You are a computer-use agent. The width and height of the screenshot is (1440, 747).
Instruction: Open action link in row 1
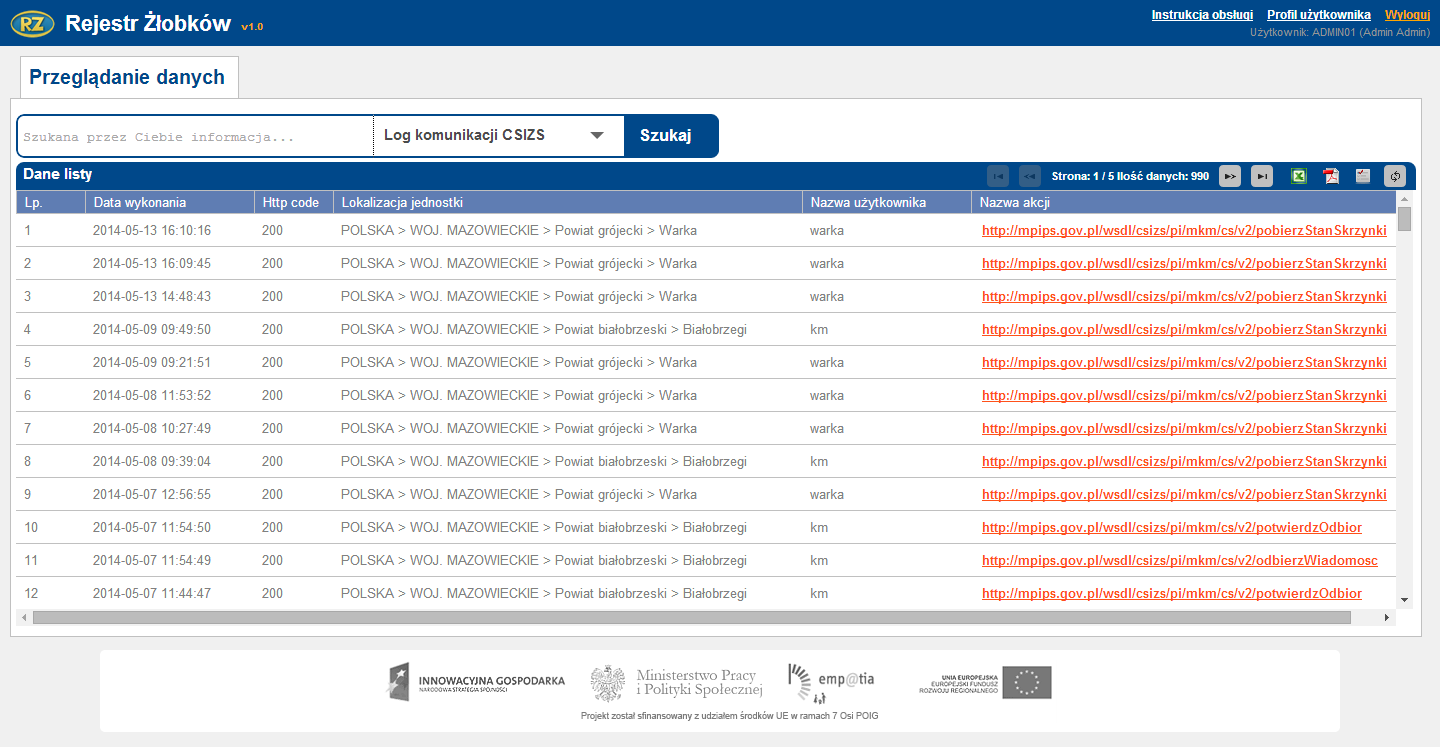[1184, 230]
